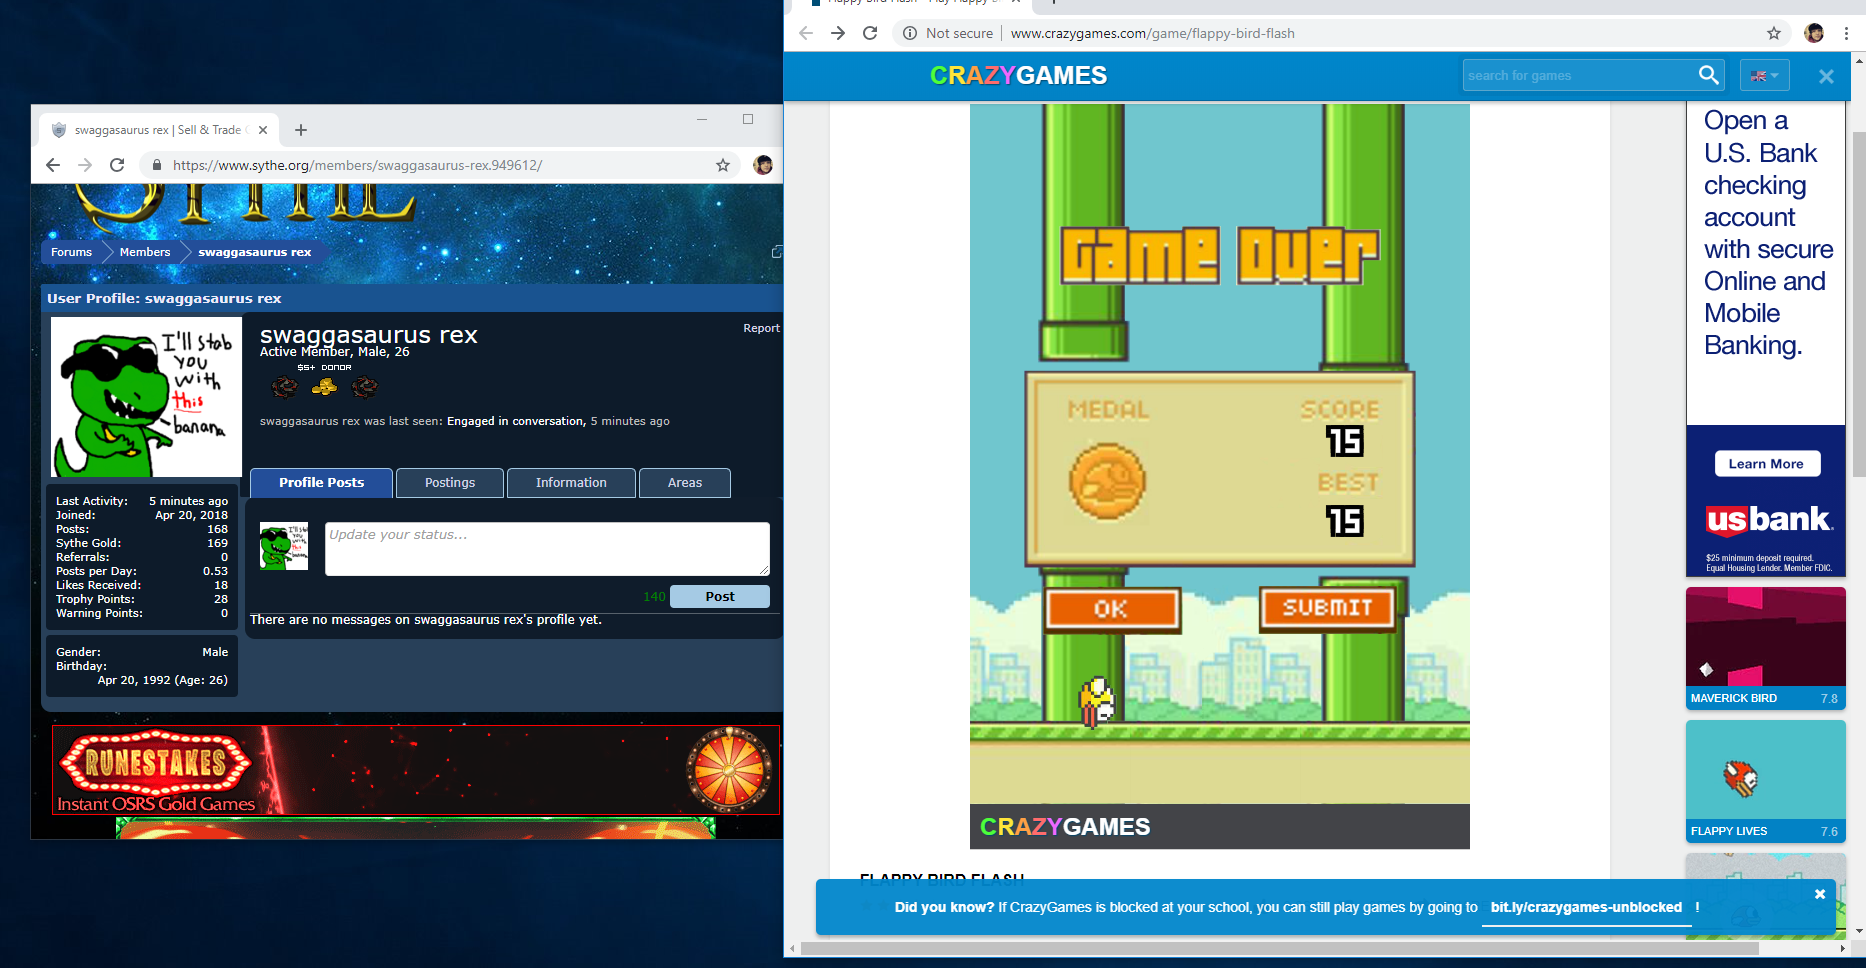Click the first dark donor badge icon
The width and height of the screenshot is (1866, 968).
point(285,387)
